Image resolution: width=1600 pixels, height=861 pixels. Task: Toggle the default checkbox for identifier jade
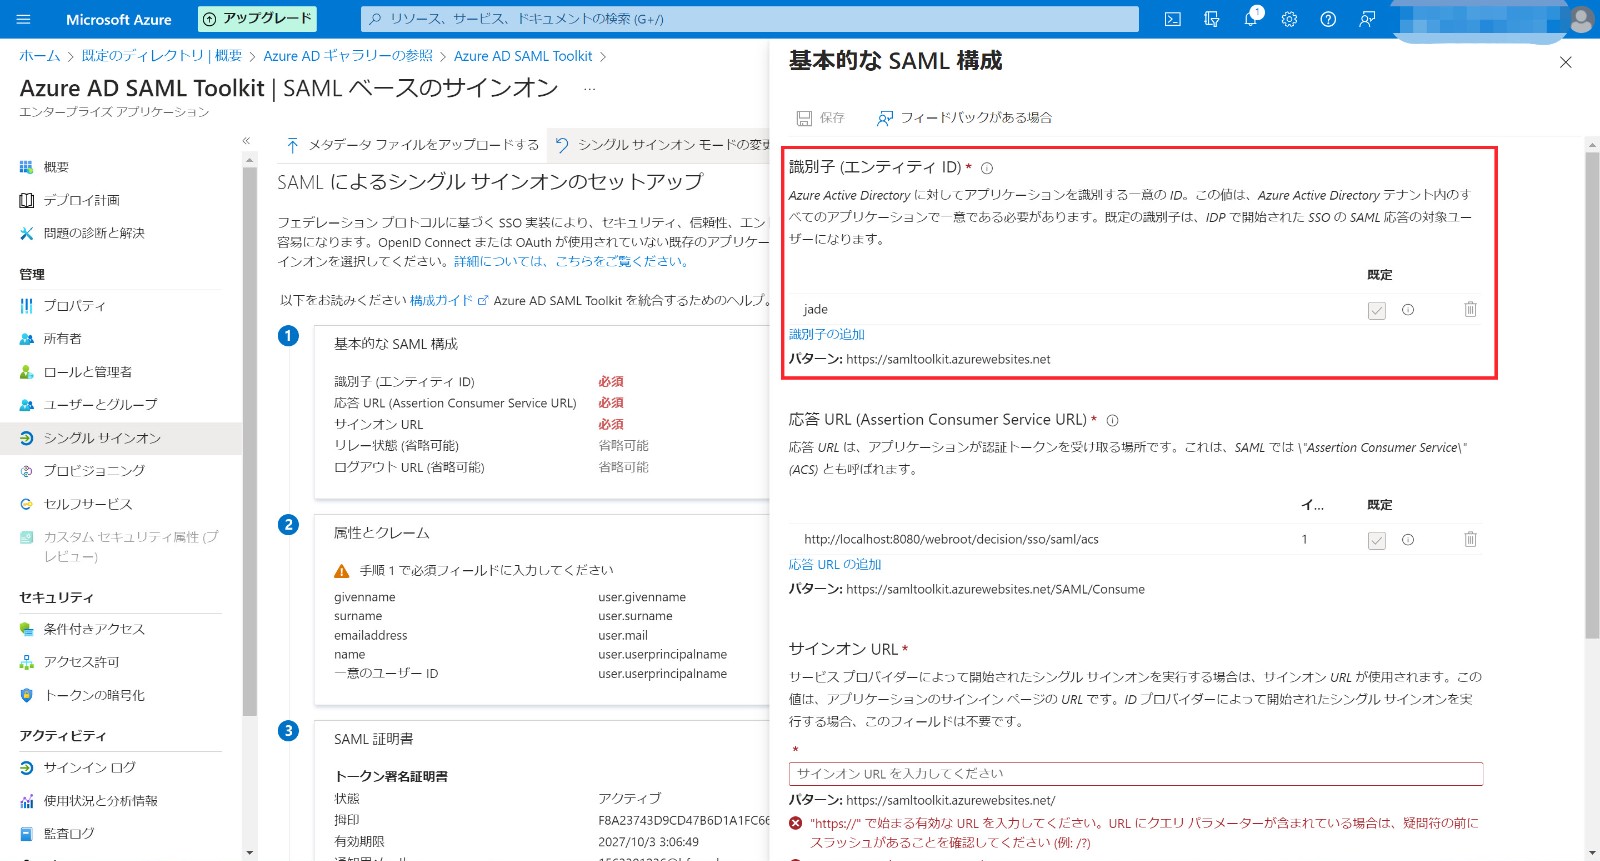pyautogui.click(x=1377, y=310)
